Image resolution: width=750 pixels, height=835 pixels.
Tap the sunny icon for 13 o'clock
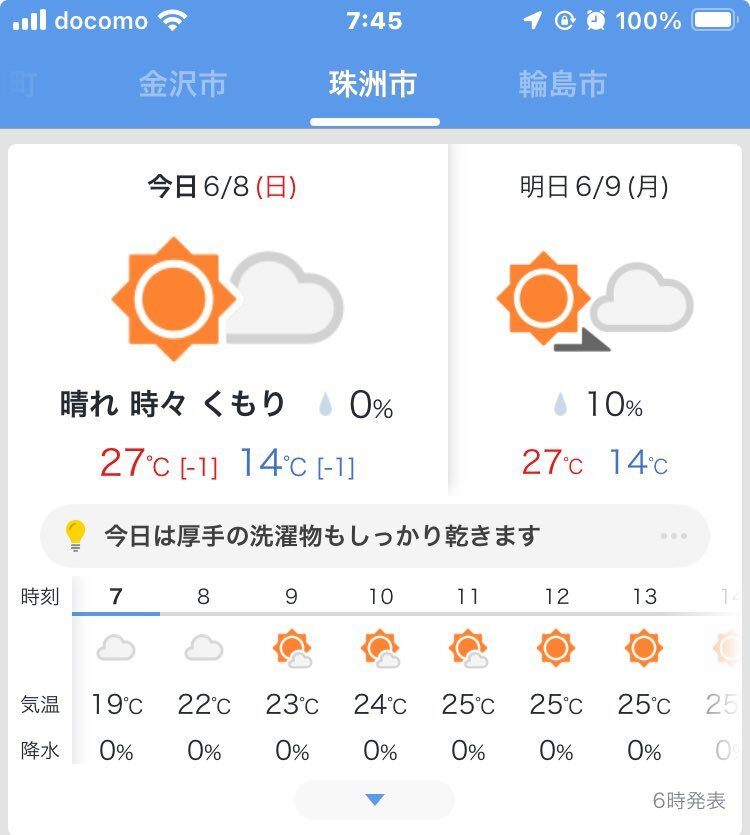click(x=643, y=648)
